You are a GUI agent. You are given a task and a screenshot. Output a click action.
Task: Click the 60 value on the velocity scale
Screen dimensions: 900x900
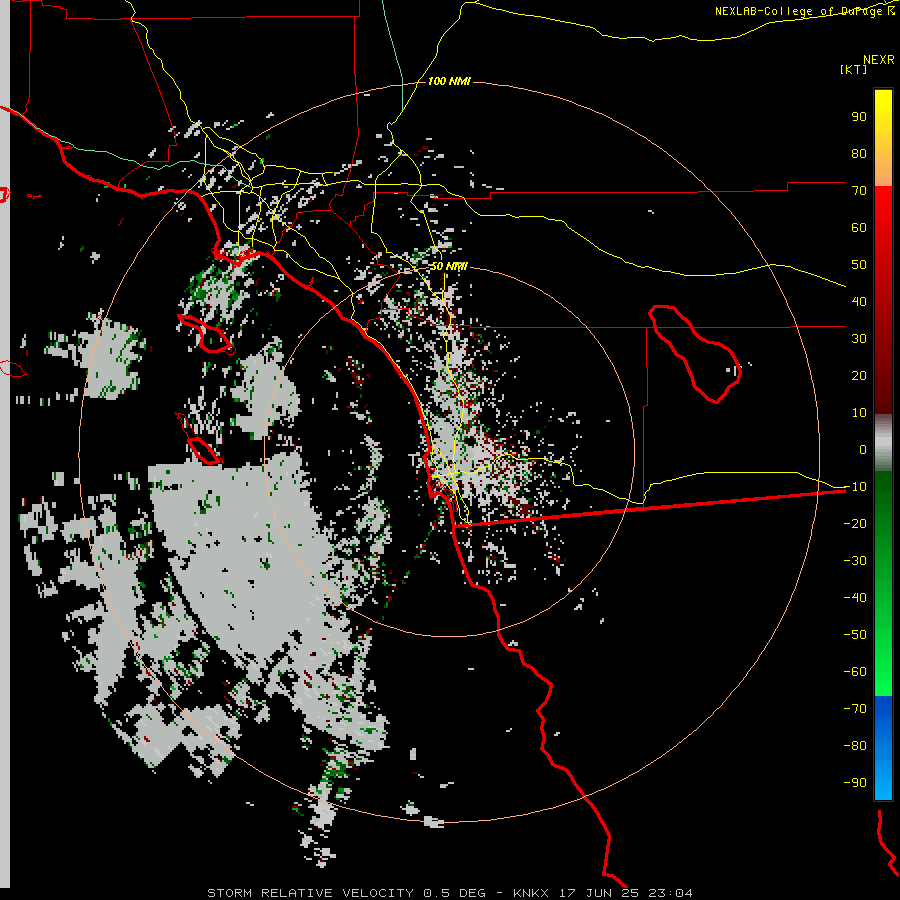click(x=859, y=227)
